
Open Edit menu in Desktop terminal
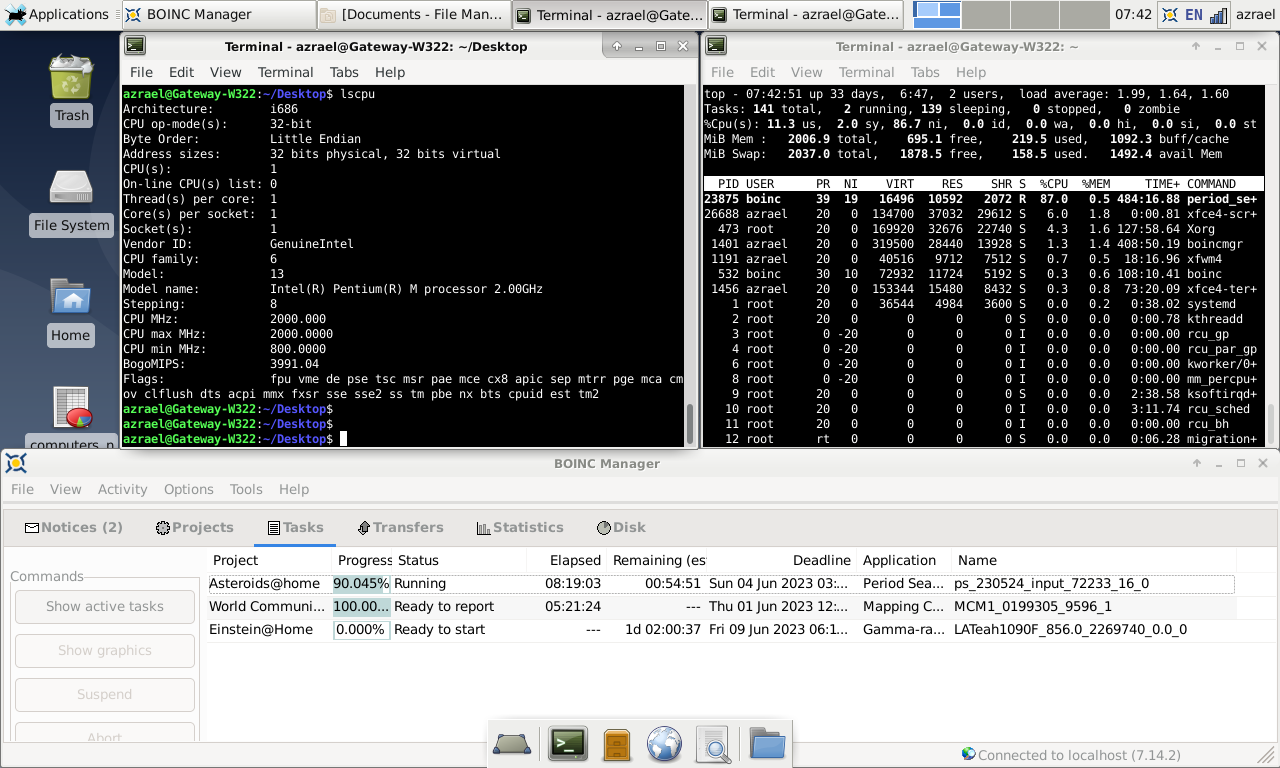tap(181, 72)
